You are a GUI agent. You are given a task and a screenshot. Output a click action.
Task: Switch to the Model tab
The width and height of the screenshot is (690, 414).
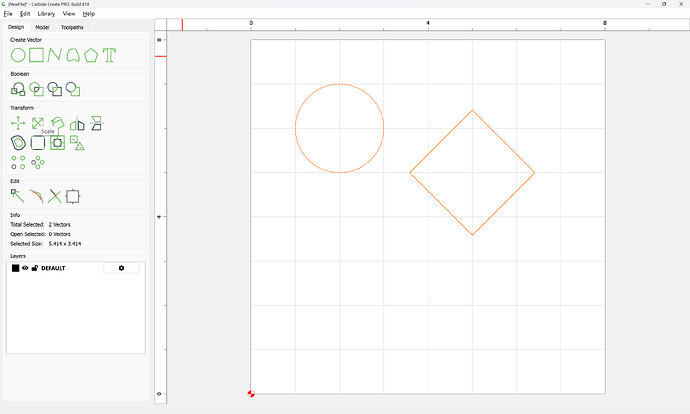(42, 27)
